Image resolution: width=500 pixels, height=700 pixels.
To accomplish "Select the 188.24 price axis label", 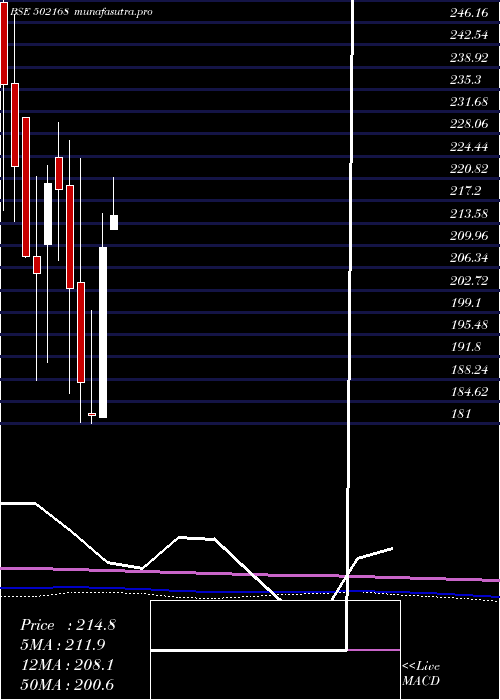I will [x=469, y=369].
